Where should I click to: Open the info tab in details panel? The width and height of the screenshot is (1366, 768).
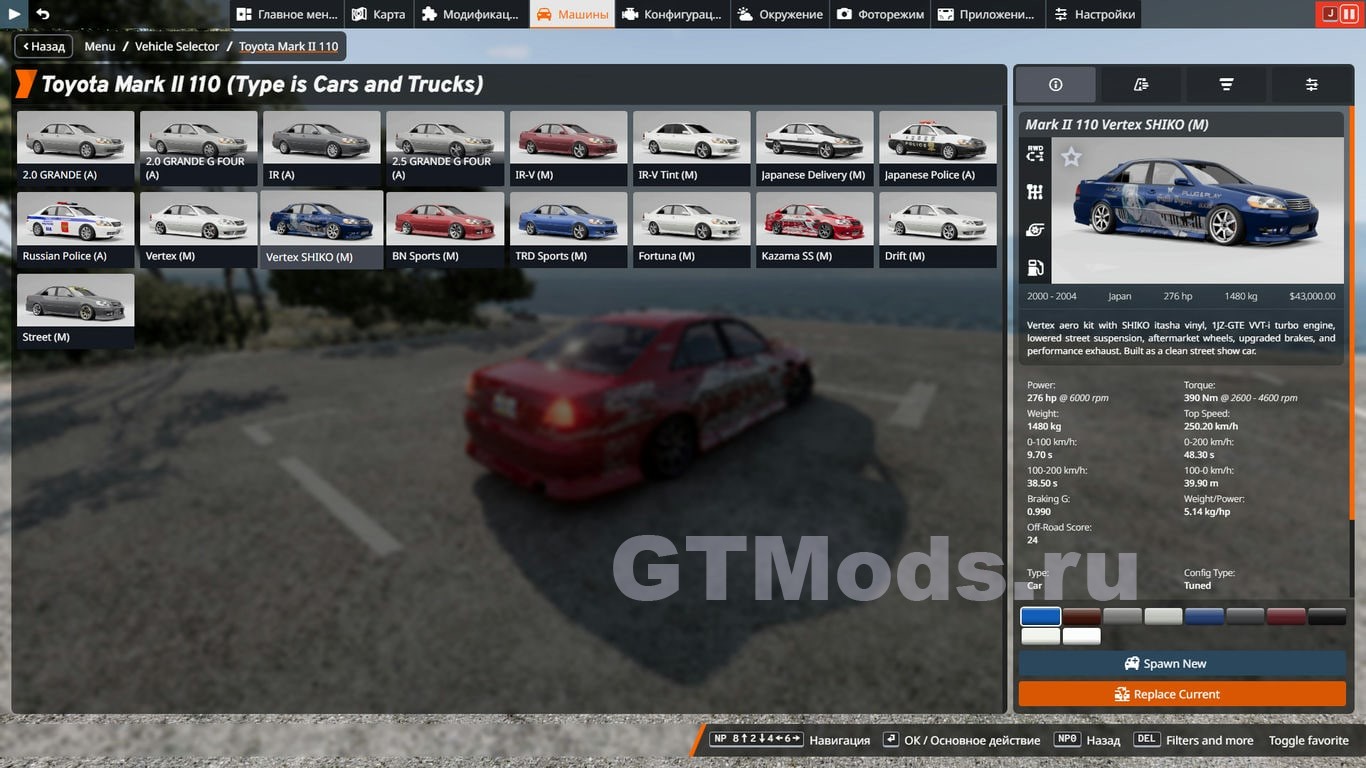point(1055,85)
